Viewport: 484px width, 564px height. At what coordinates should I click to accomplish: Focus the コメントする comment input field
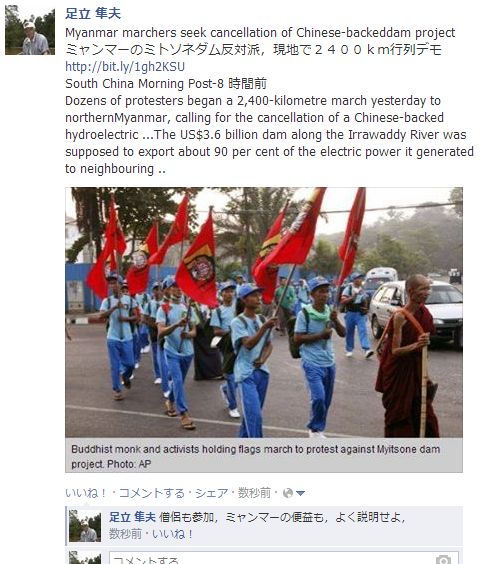point(284,558)
